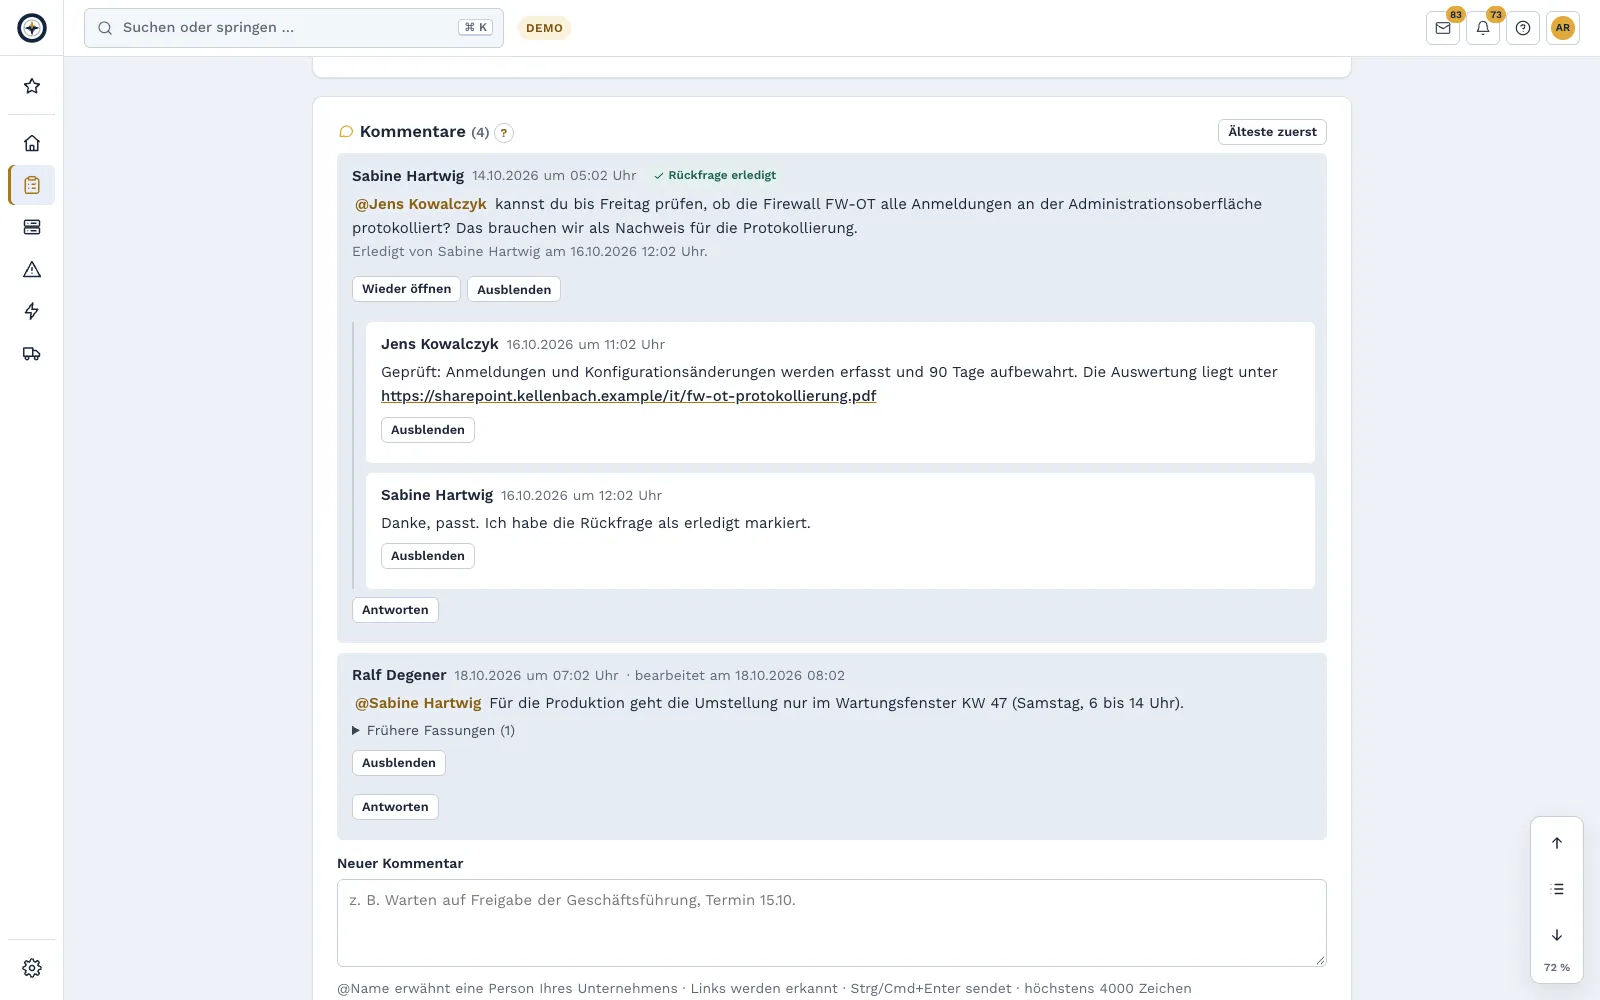Click the @Sabine Hartwig mention
The height and width of the screenshot is (1000, 1600).
tap(418, 703)
